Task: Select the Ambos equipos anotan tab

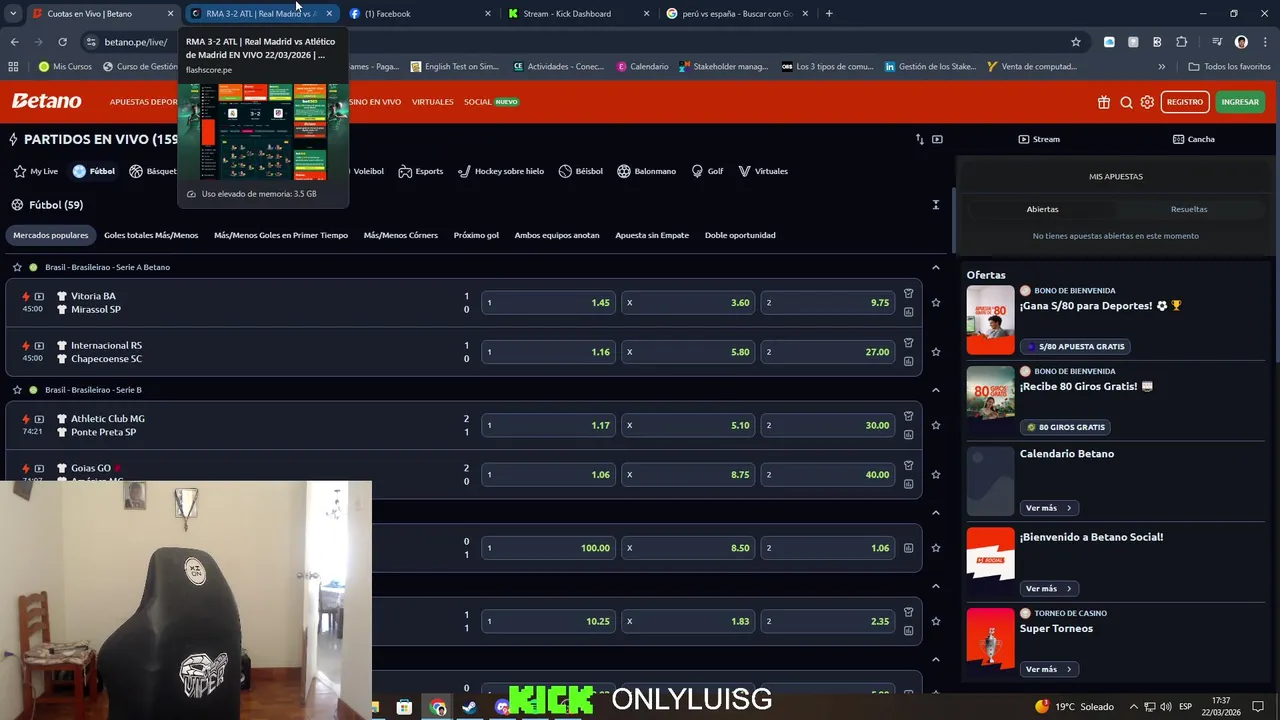Action: [x=557, y=235]
